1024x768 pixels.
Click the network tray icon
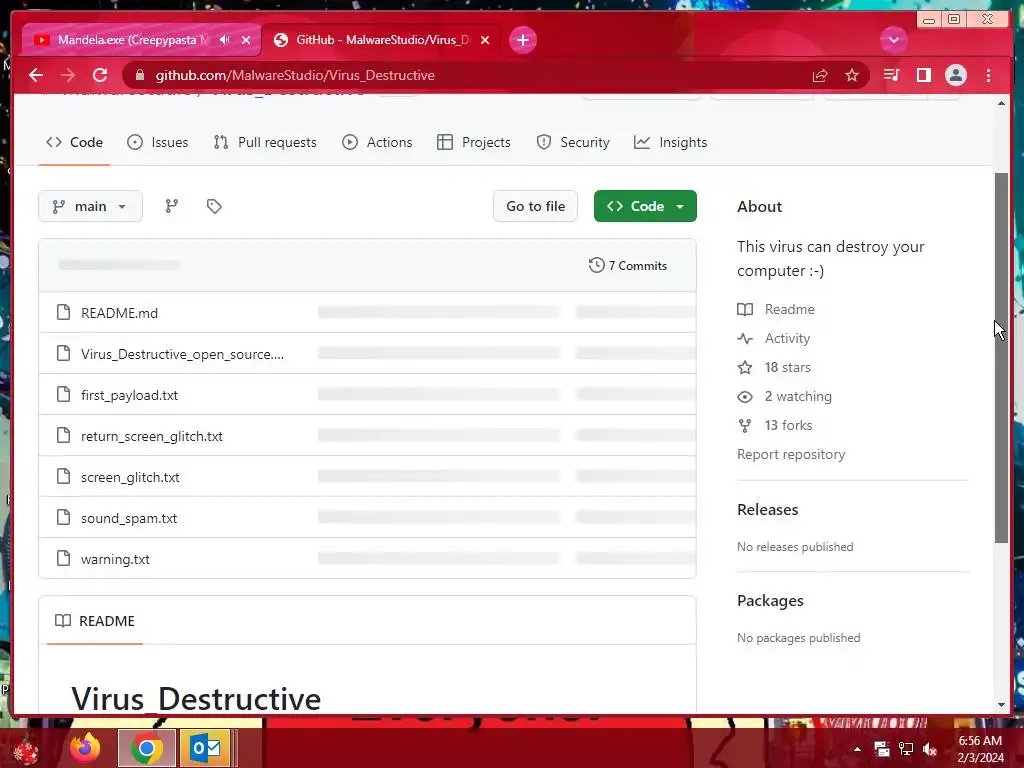[x=906, y=749]
